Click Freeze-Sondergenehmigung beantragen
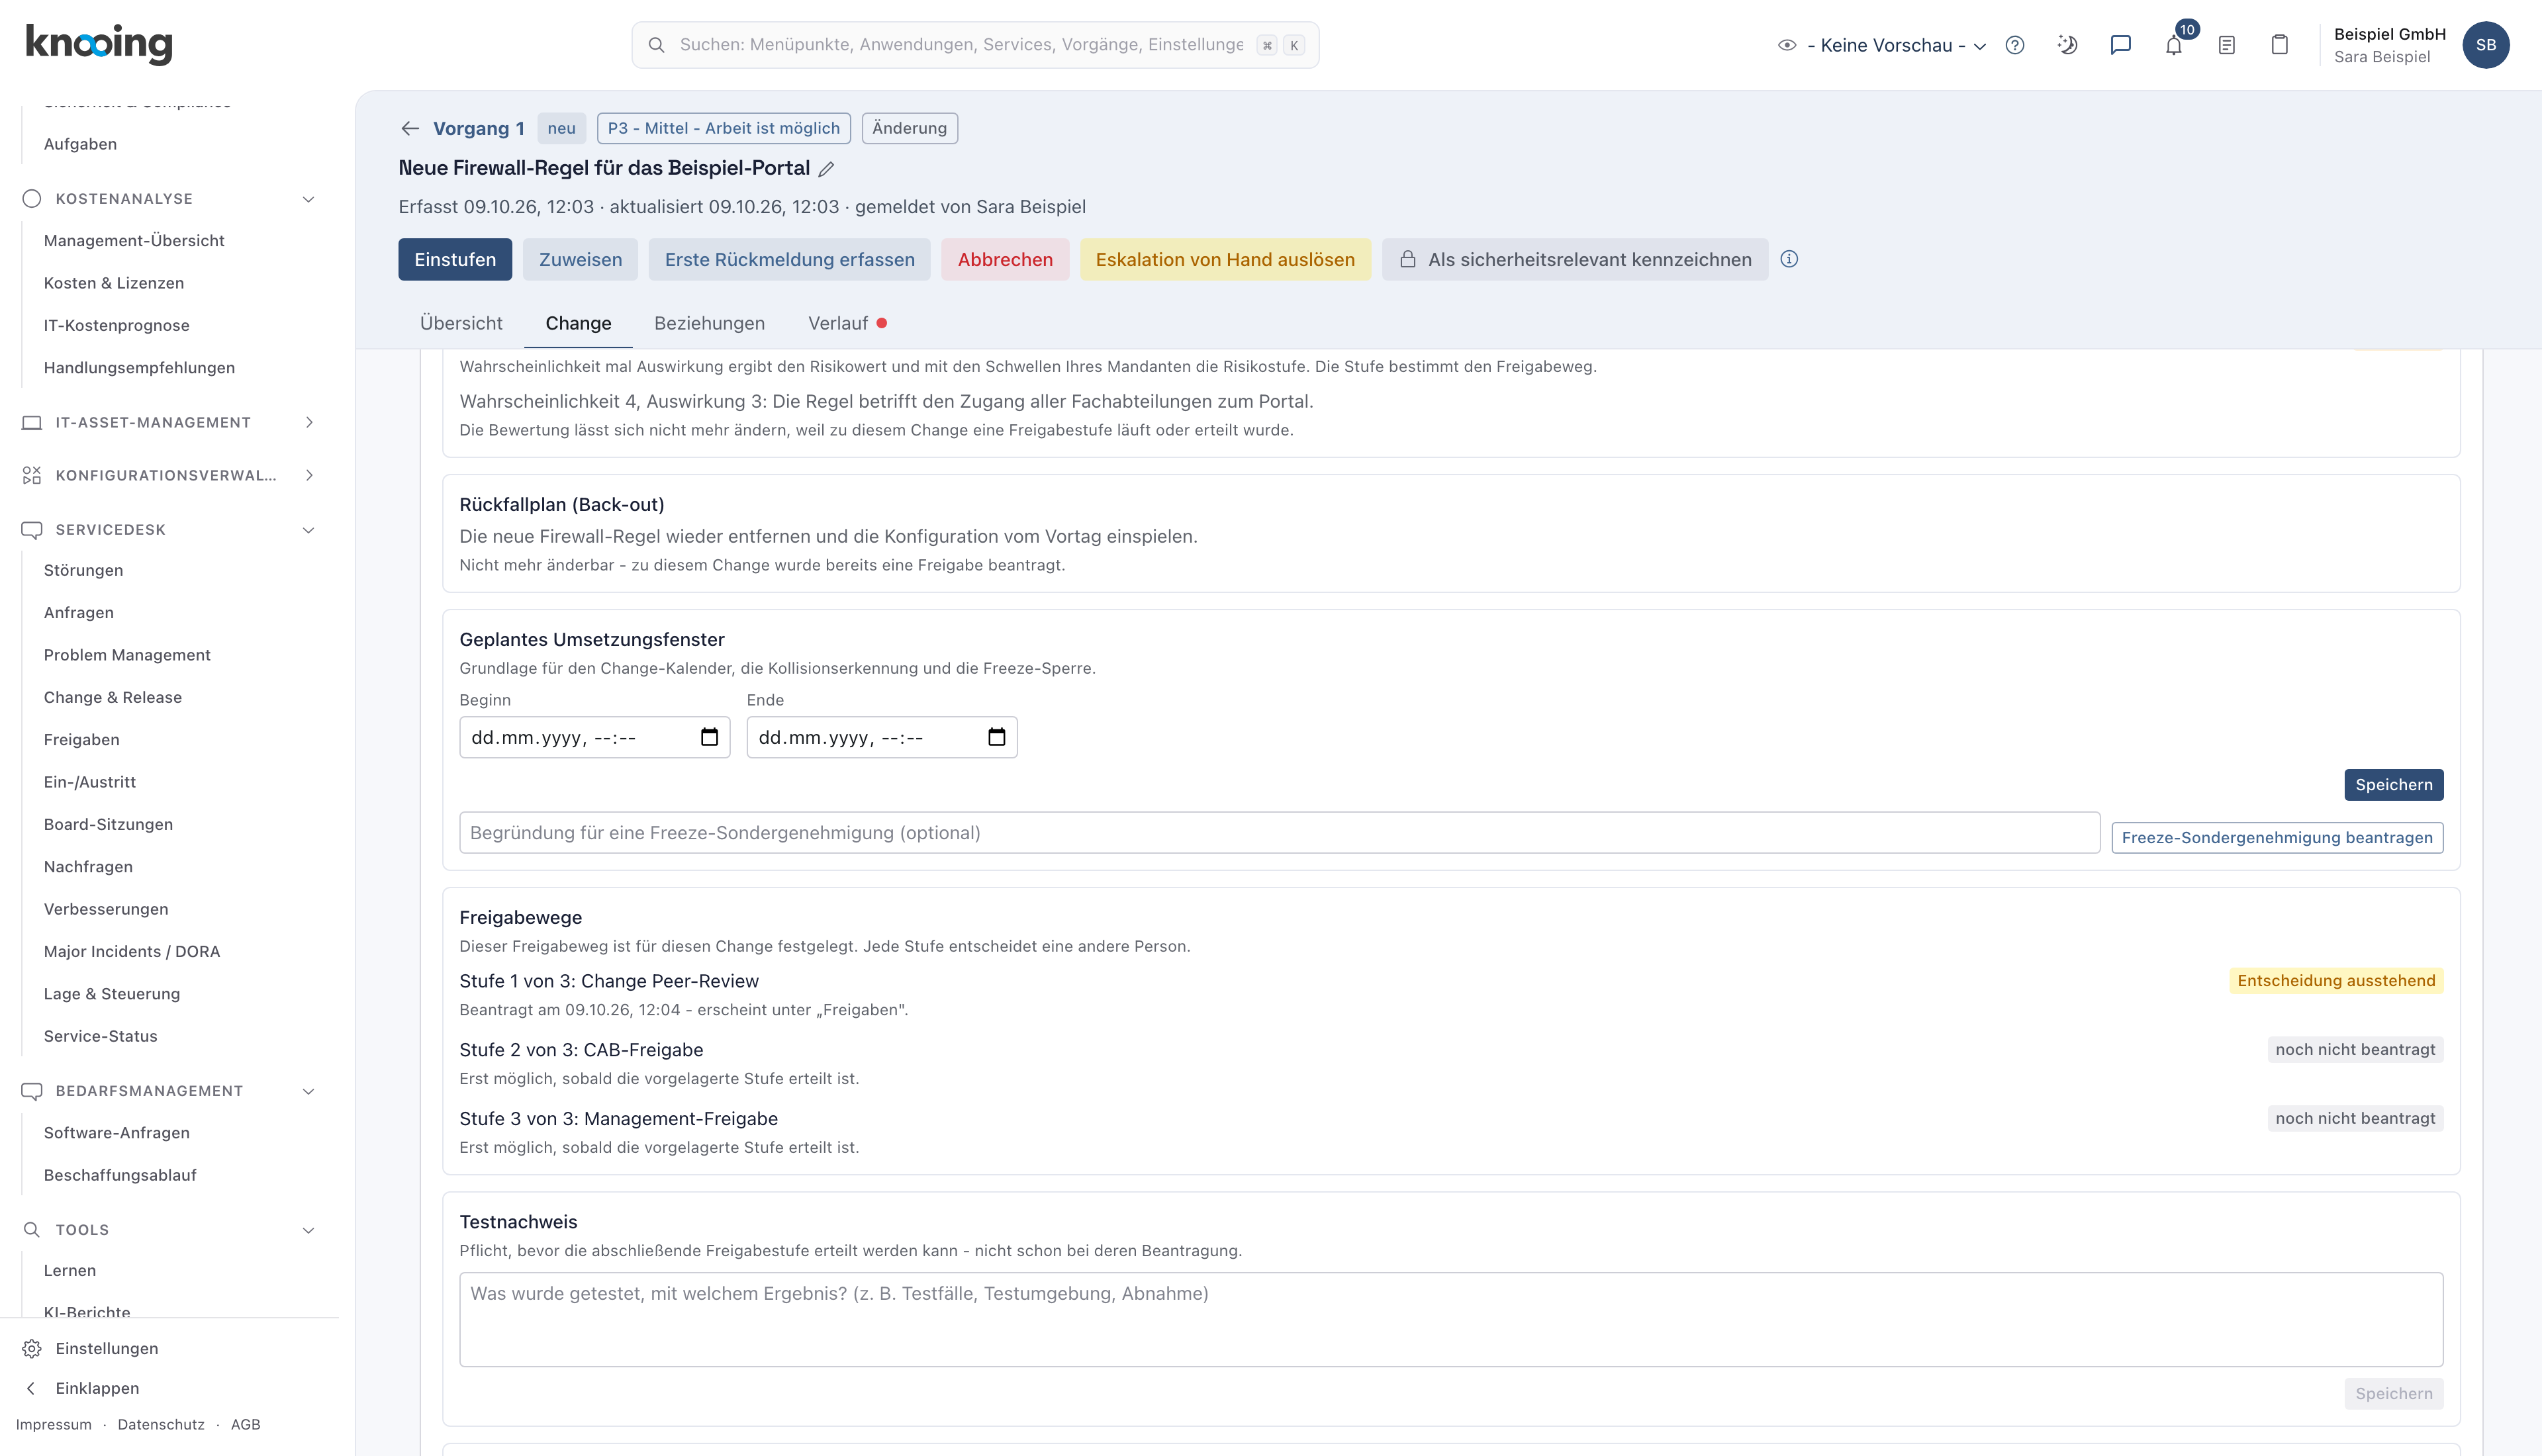 pyautogui.click(x=2277, y=837)
